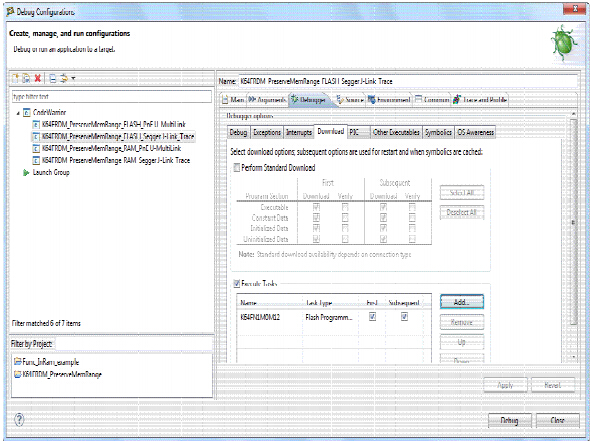Select the RAM_PnE U-MultiLink configuration
Screen dimensions: 590x441
[111, 148]
